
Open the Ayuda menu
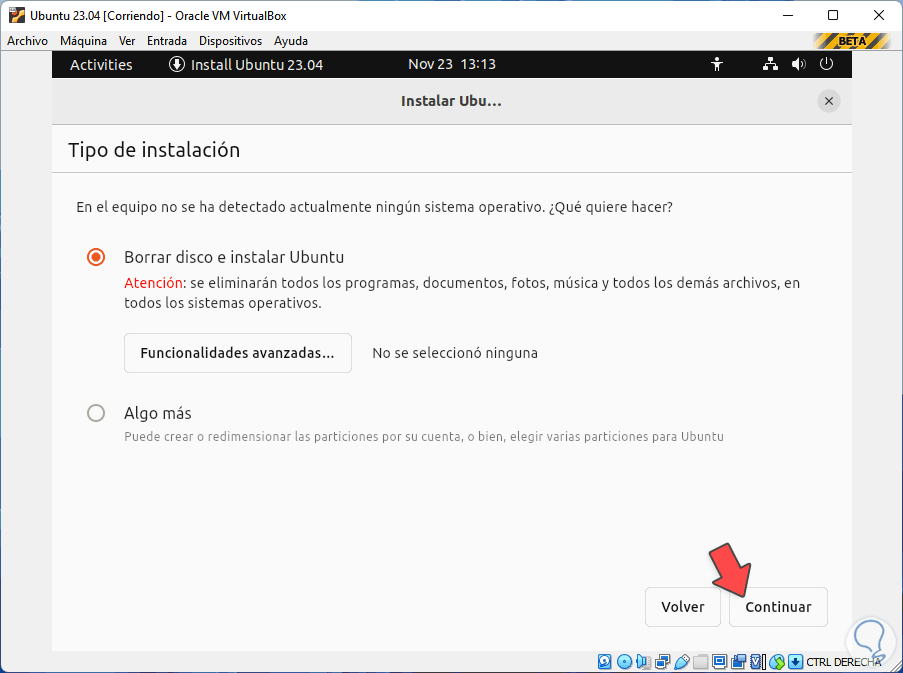(291, 41)
